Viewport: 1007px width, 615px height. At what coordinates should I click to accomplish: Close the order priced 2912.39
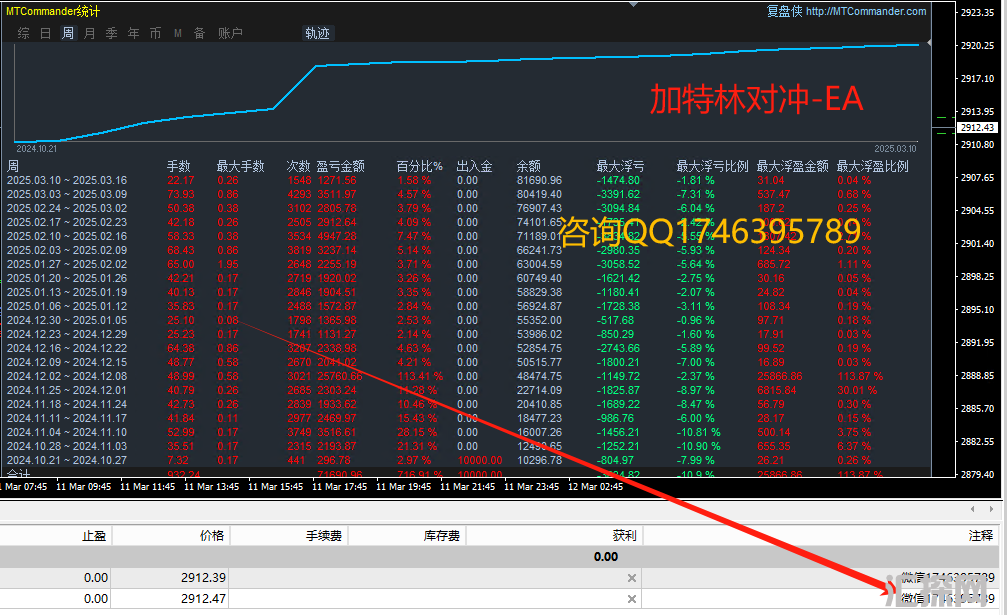click(x=632, y=578)
